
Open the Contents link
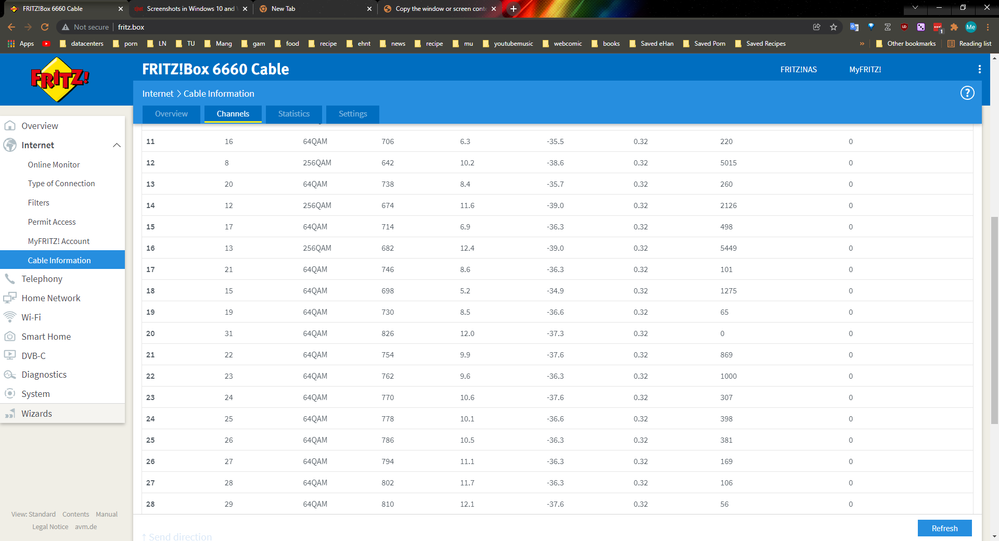76,514
